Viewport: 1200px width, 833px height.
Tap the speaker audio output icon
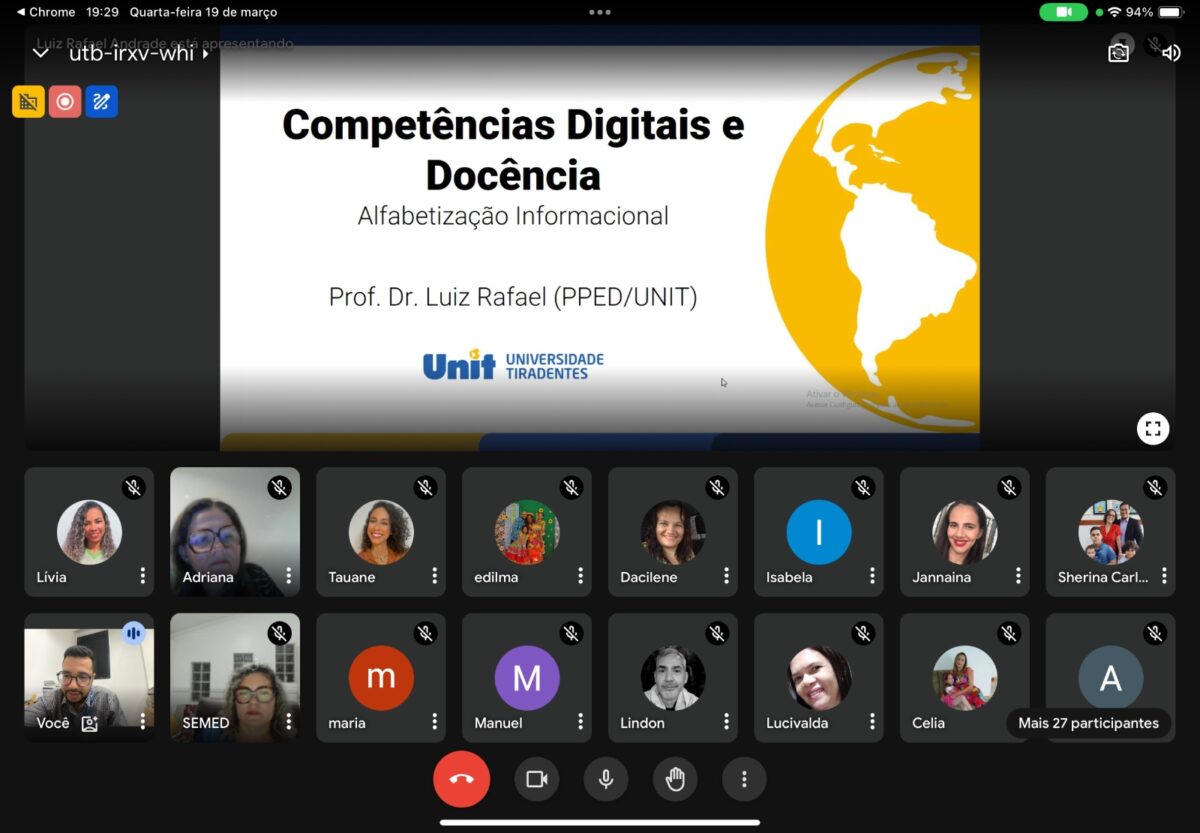(x=1171, y=52)
